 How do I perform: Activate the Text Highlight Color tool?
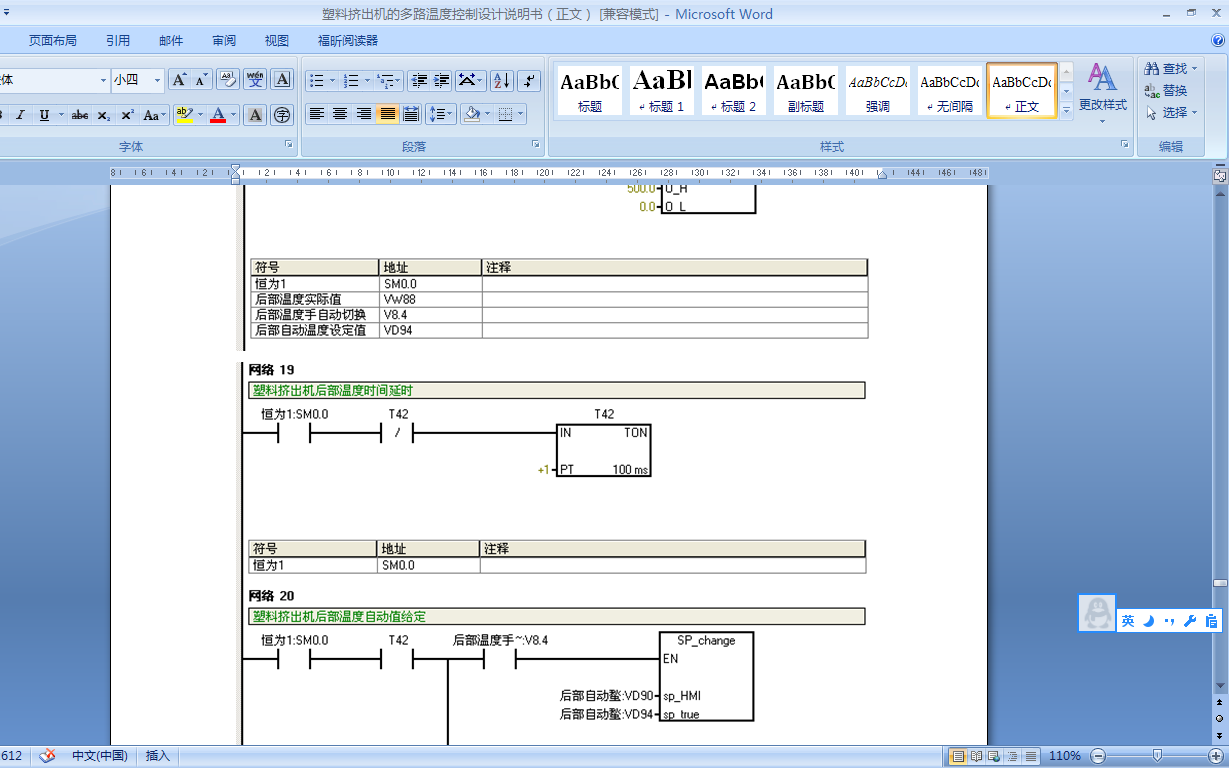185,115
